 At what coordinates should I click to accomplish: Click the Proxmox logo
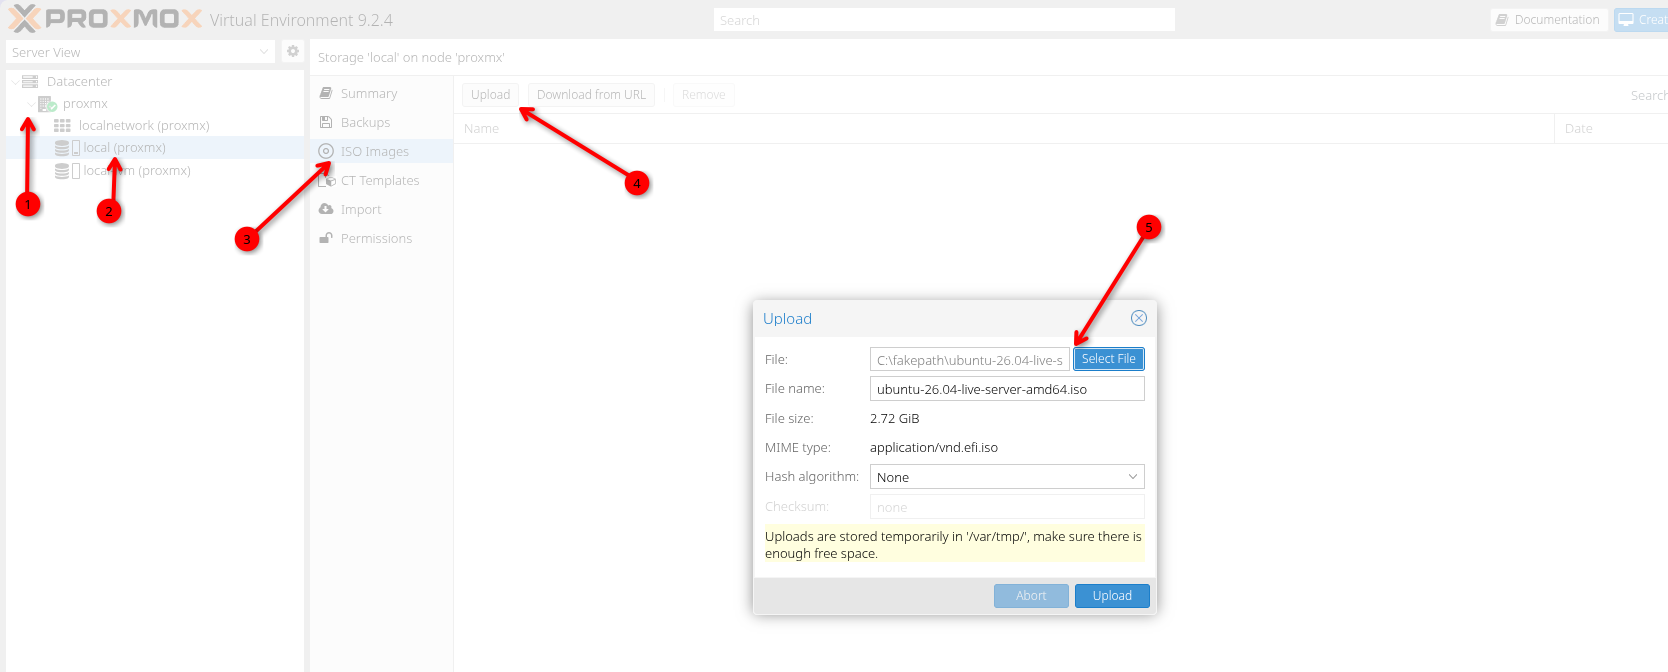pos(105,19)
